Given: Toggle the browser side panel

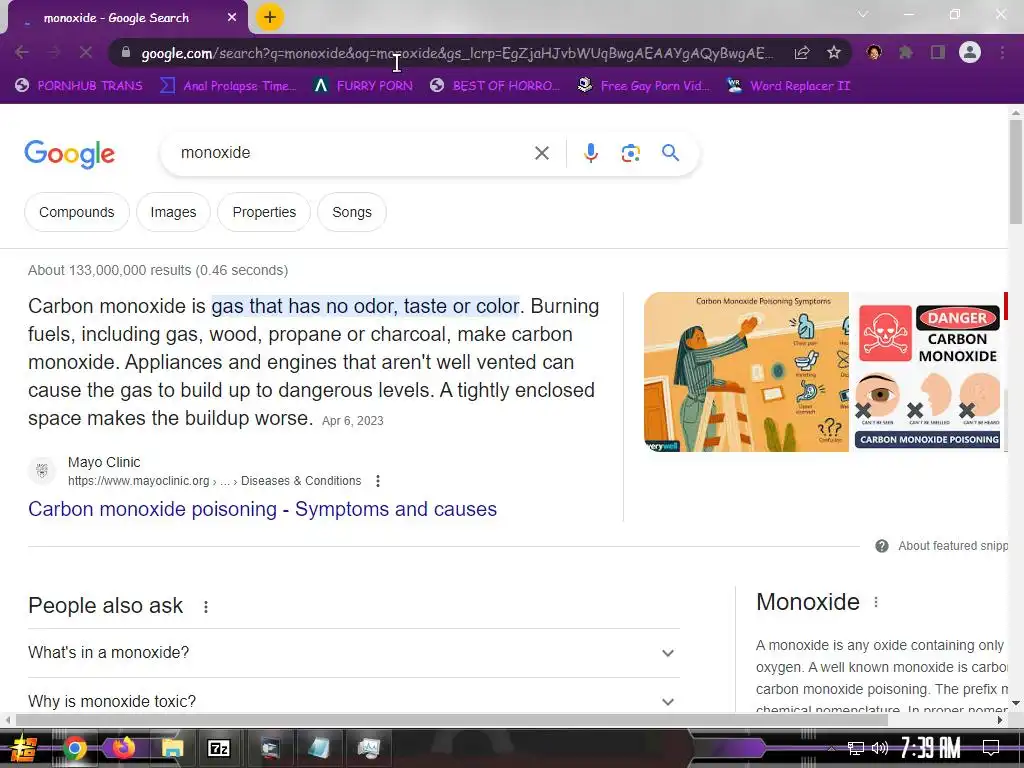Looking at the screenshot, I should tap(938, 53).
